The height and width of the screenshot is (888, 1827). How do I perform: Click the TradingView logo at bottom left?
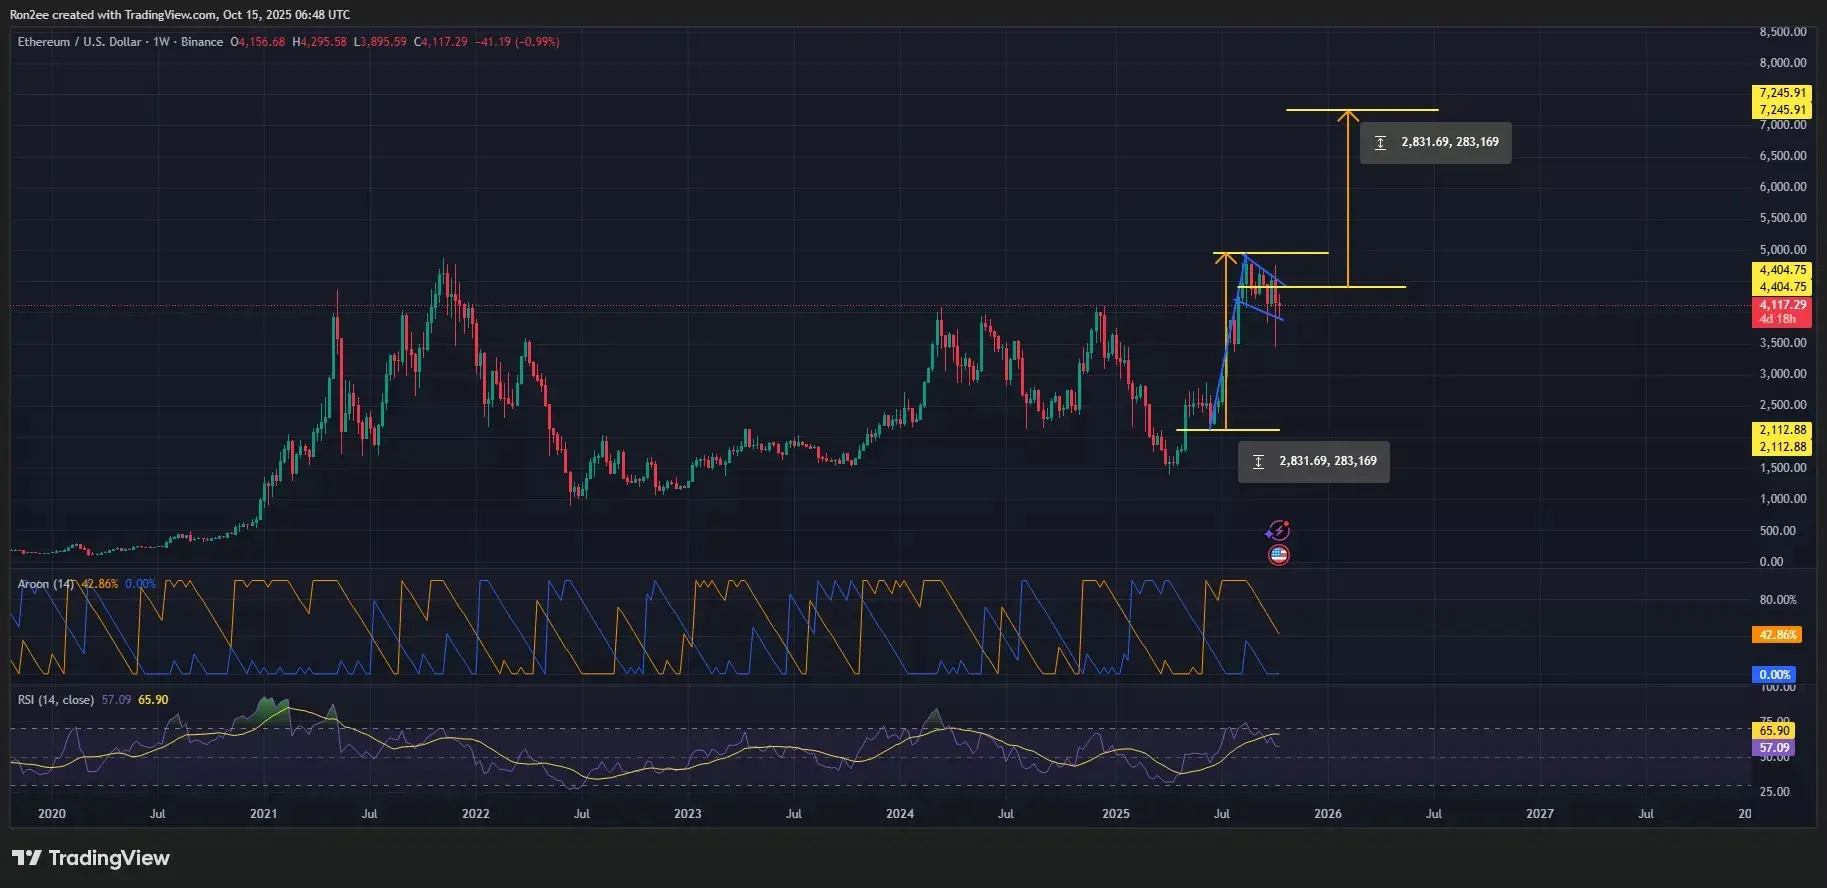point(91,858)
